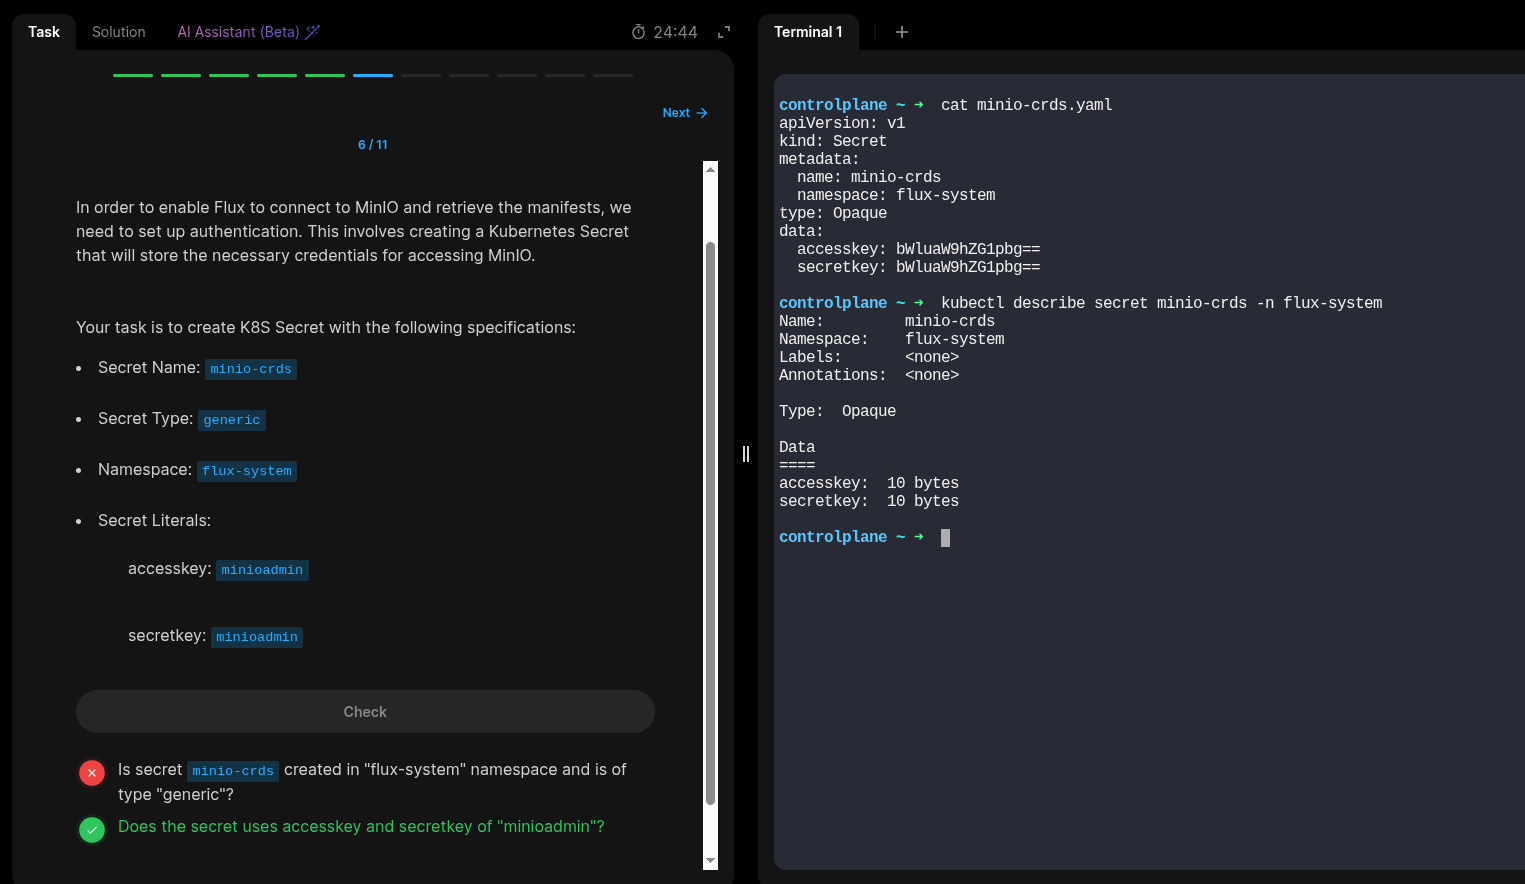Click the scroll up arrow in task panel
1525x884 pixels.
tap(710, 169)
